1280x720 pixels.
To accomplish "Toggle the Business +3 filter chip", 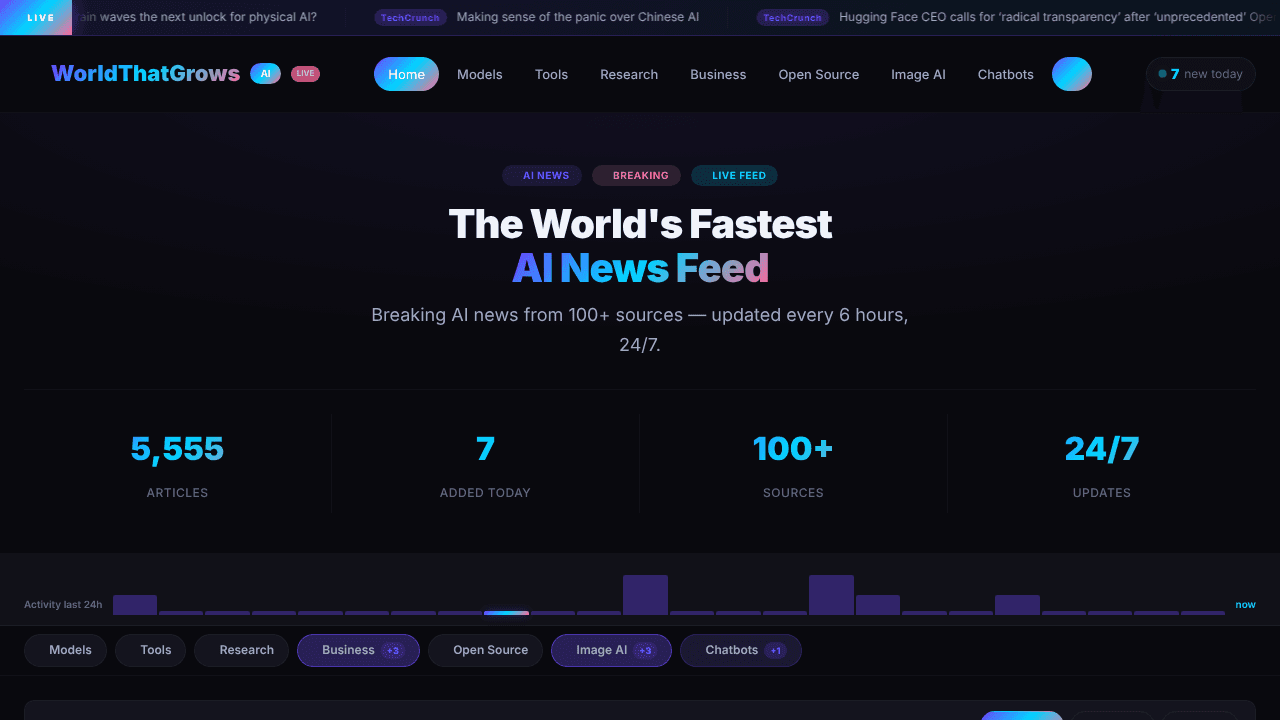I will click(x=358, y=650).
